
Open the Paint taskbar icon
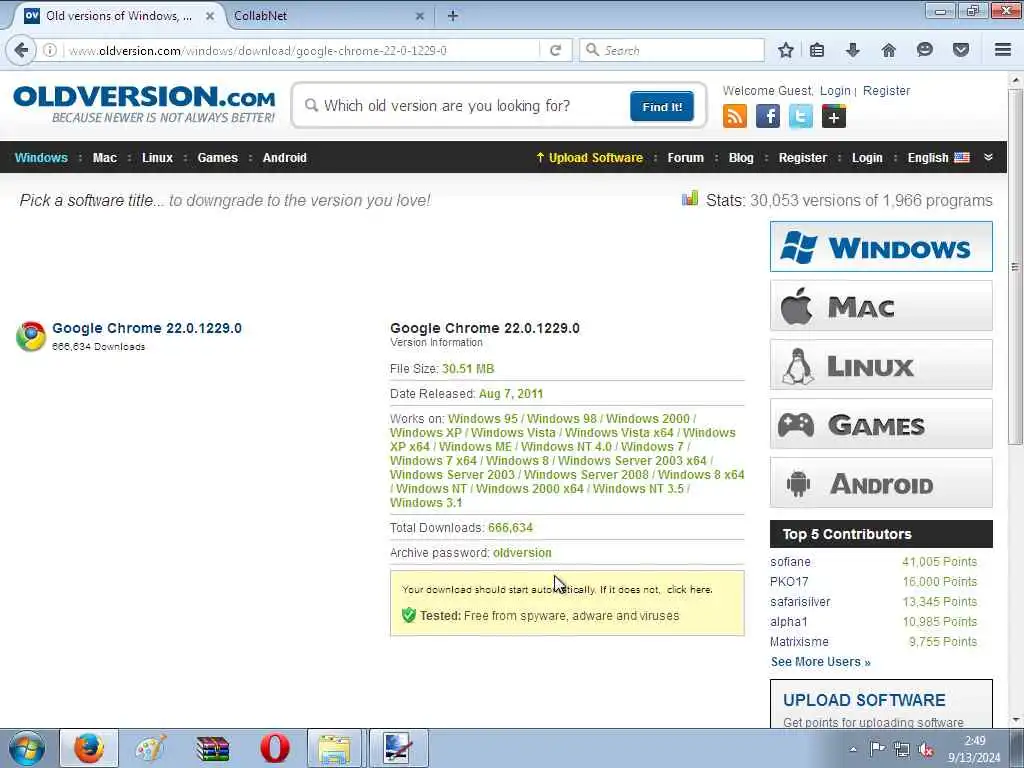pyautogui.click(x=151, y=748)
